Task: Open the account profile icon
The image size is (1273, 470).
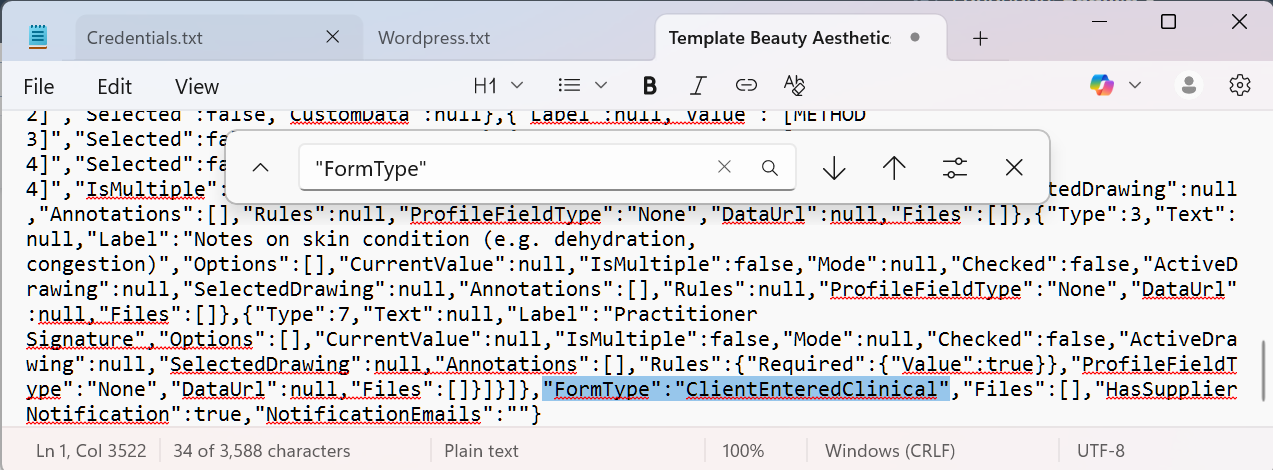Action: 1190,85
